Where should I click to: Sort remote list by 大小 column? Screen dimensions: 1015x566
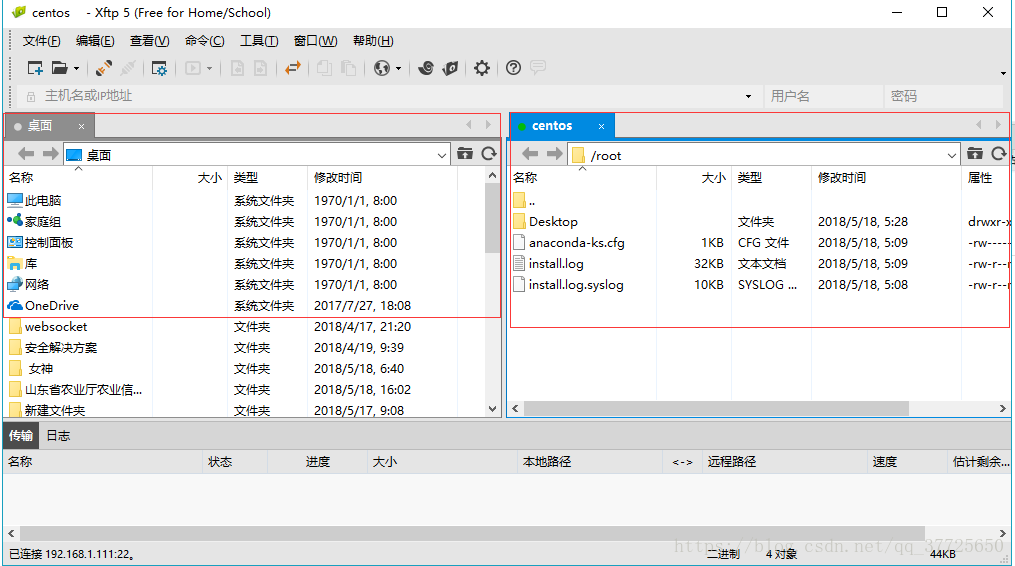coord(694,177)
